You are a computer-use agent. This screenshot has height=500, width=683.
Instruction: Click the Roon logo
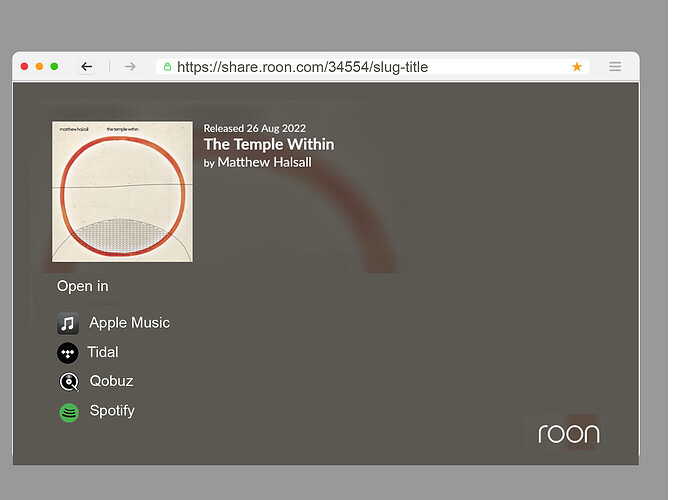coord(569,434)
